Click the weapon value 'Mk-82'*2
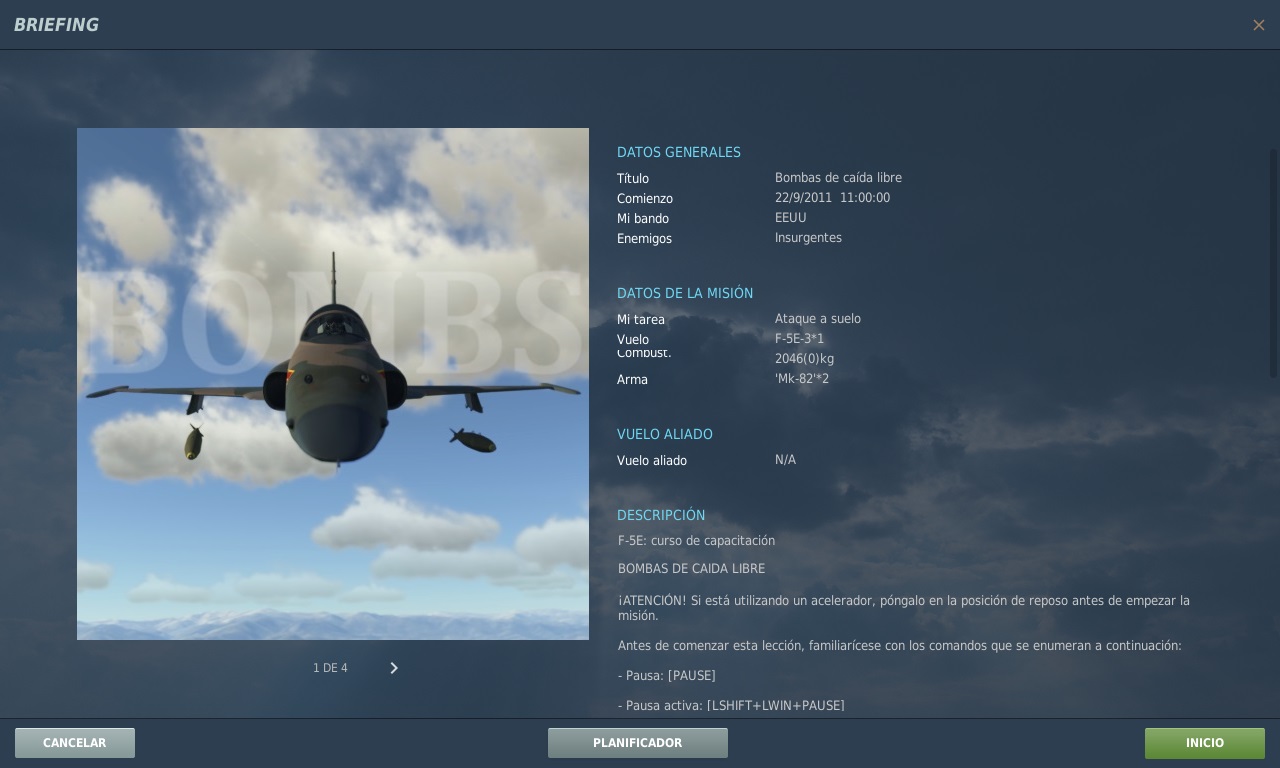The image size is (1280, 768). click(801, 379)
